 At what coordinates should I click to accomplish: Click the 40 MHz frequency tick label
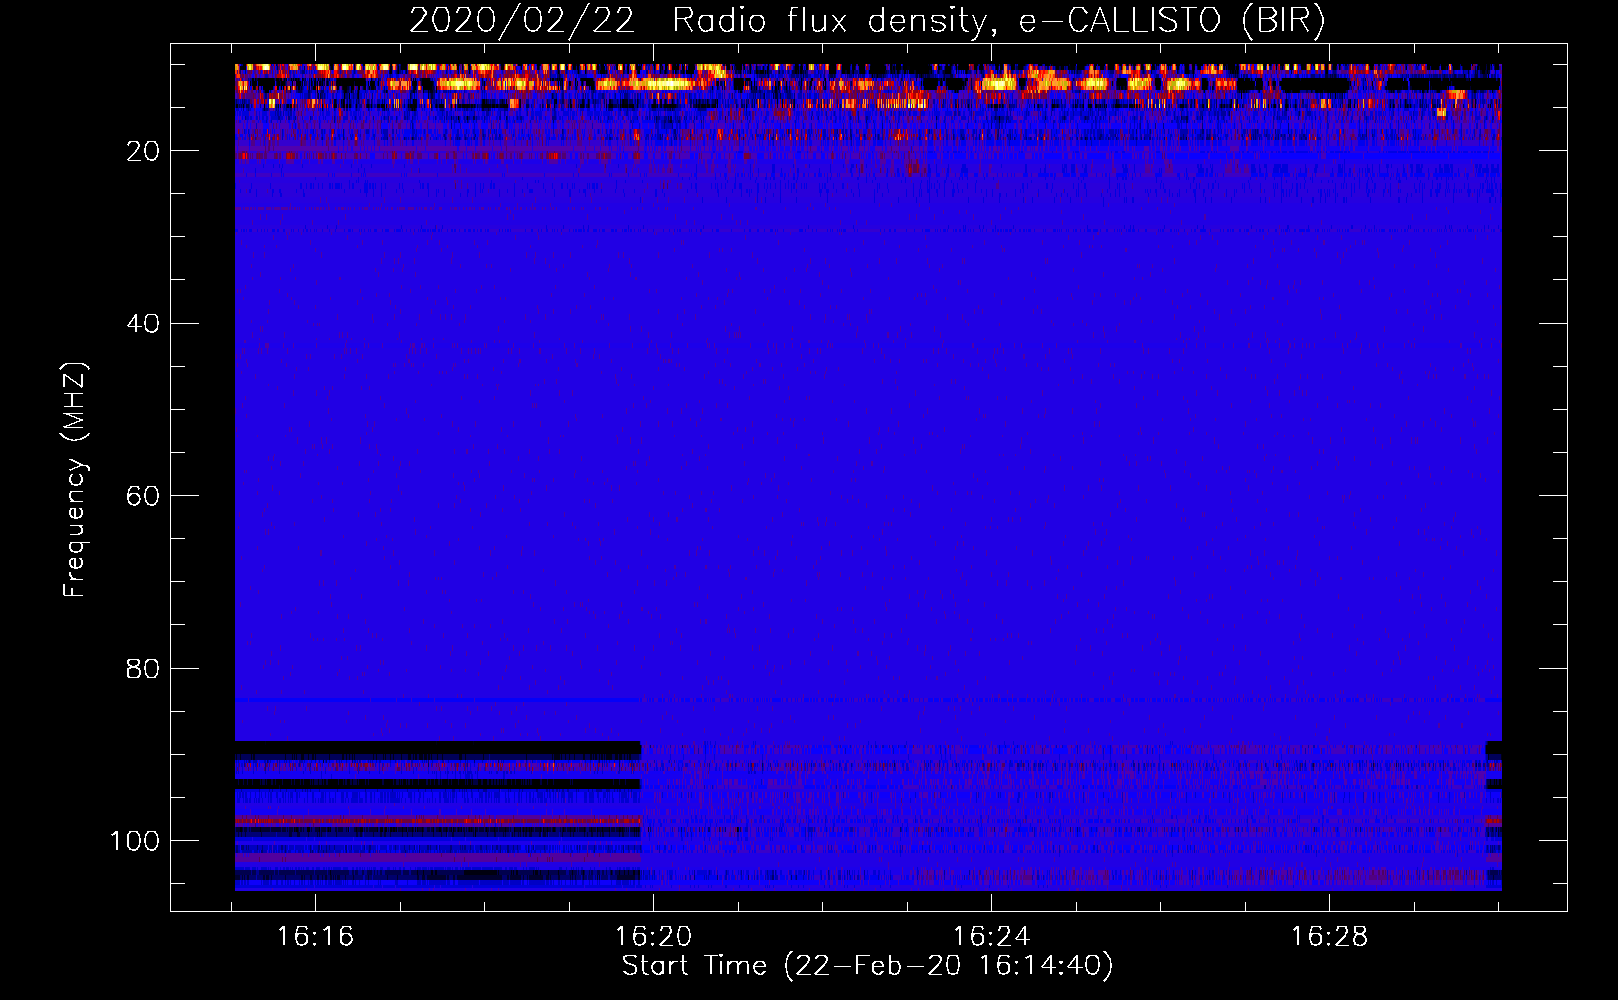(x=143, y=324)
